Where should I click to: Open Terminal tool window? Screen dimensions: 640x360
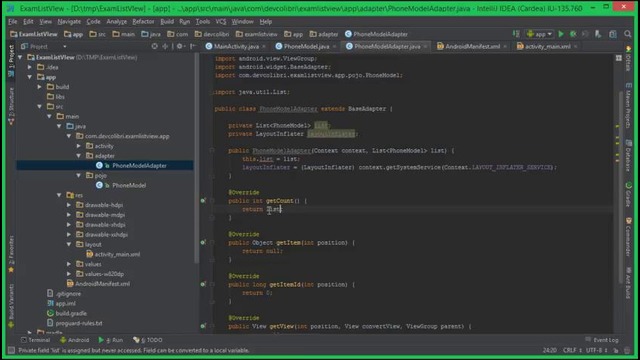[x=35, y=340]
